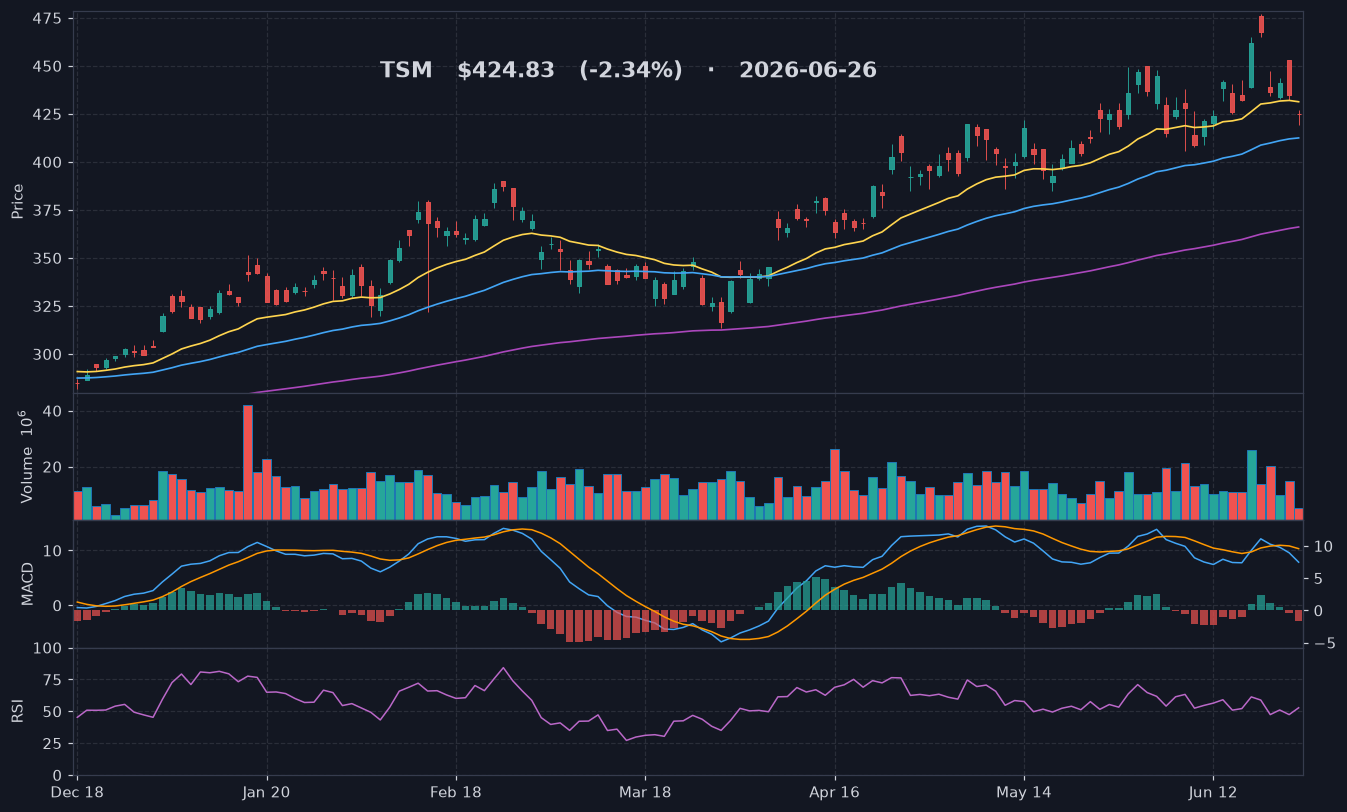Image resolution: width=1347 pixels, height=812 pixels.
Task: Click the -5 right MACD axis tick
Action: pyautogui.click(x=1324, y=643)
